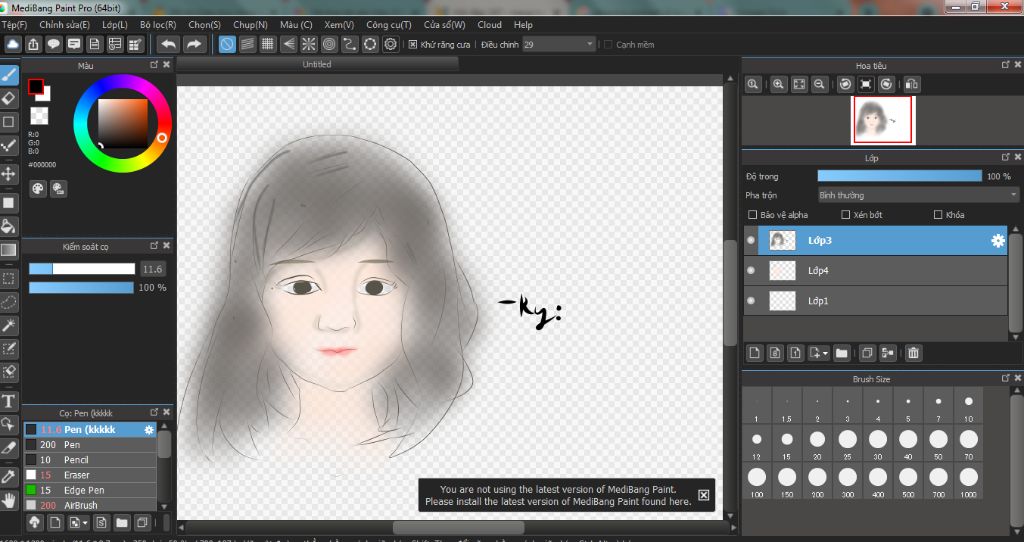This screenshot has width=1024, height=542.
Task: Pick the Eyedropper tool
Action: 8,477
